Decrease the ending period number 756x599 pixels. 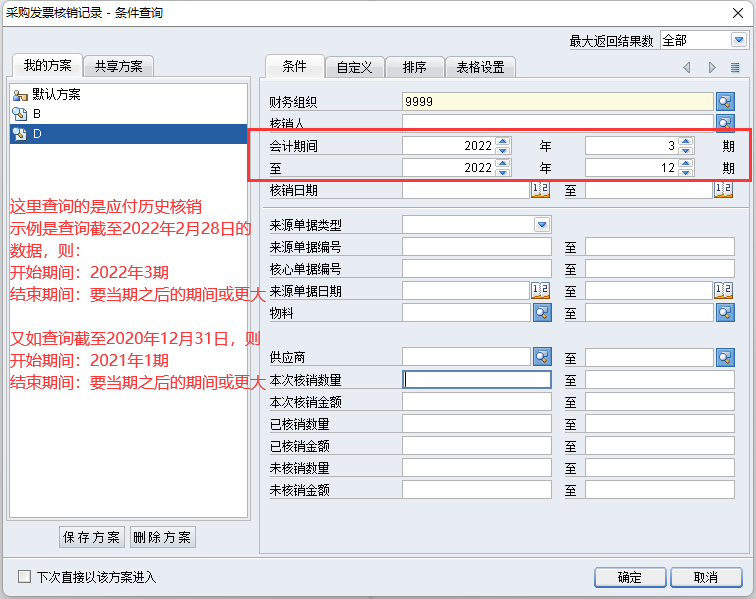(685, 172)
